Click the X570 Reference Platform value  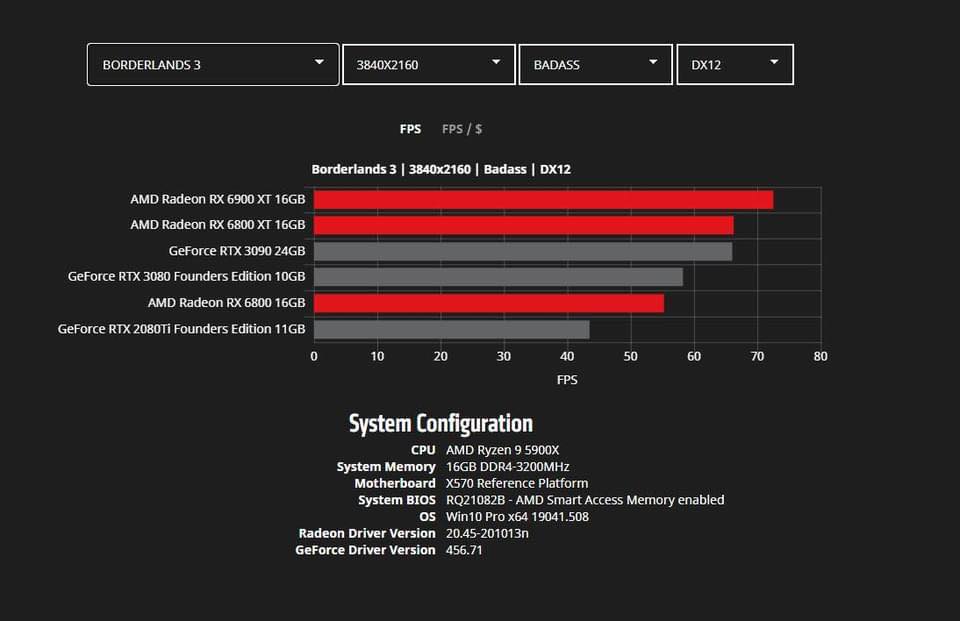coord(517,483)
